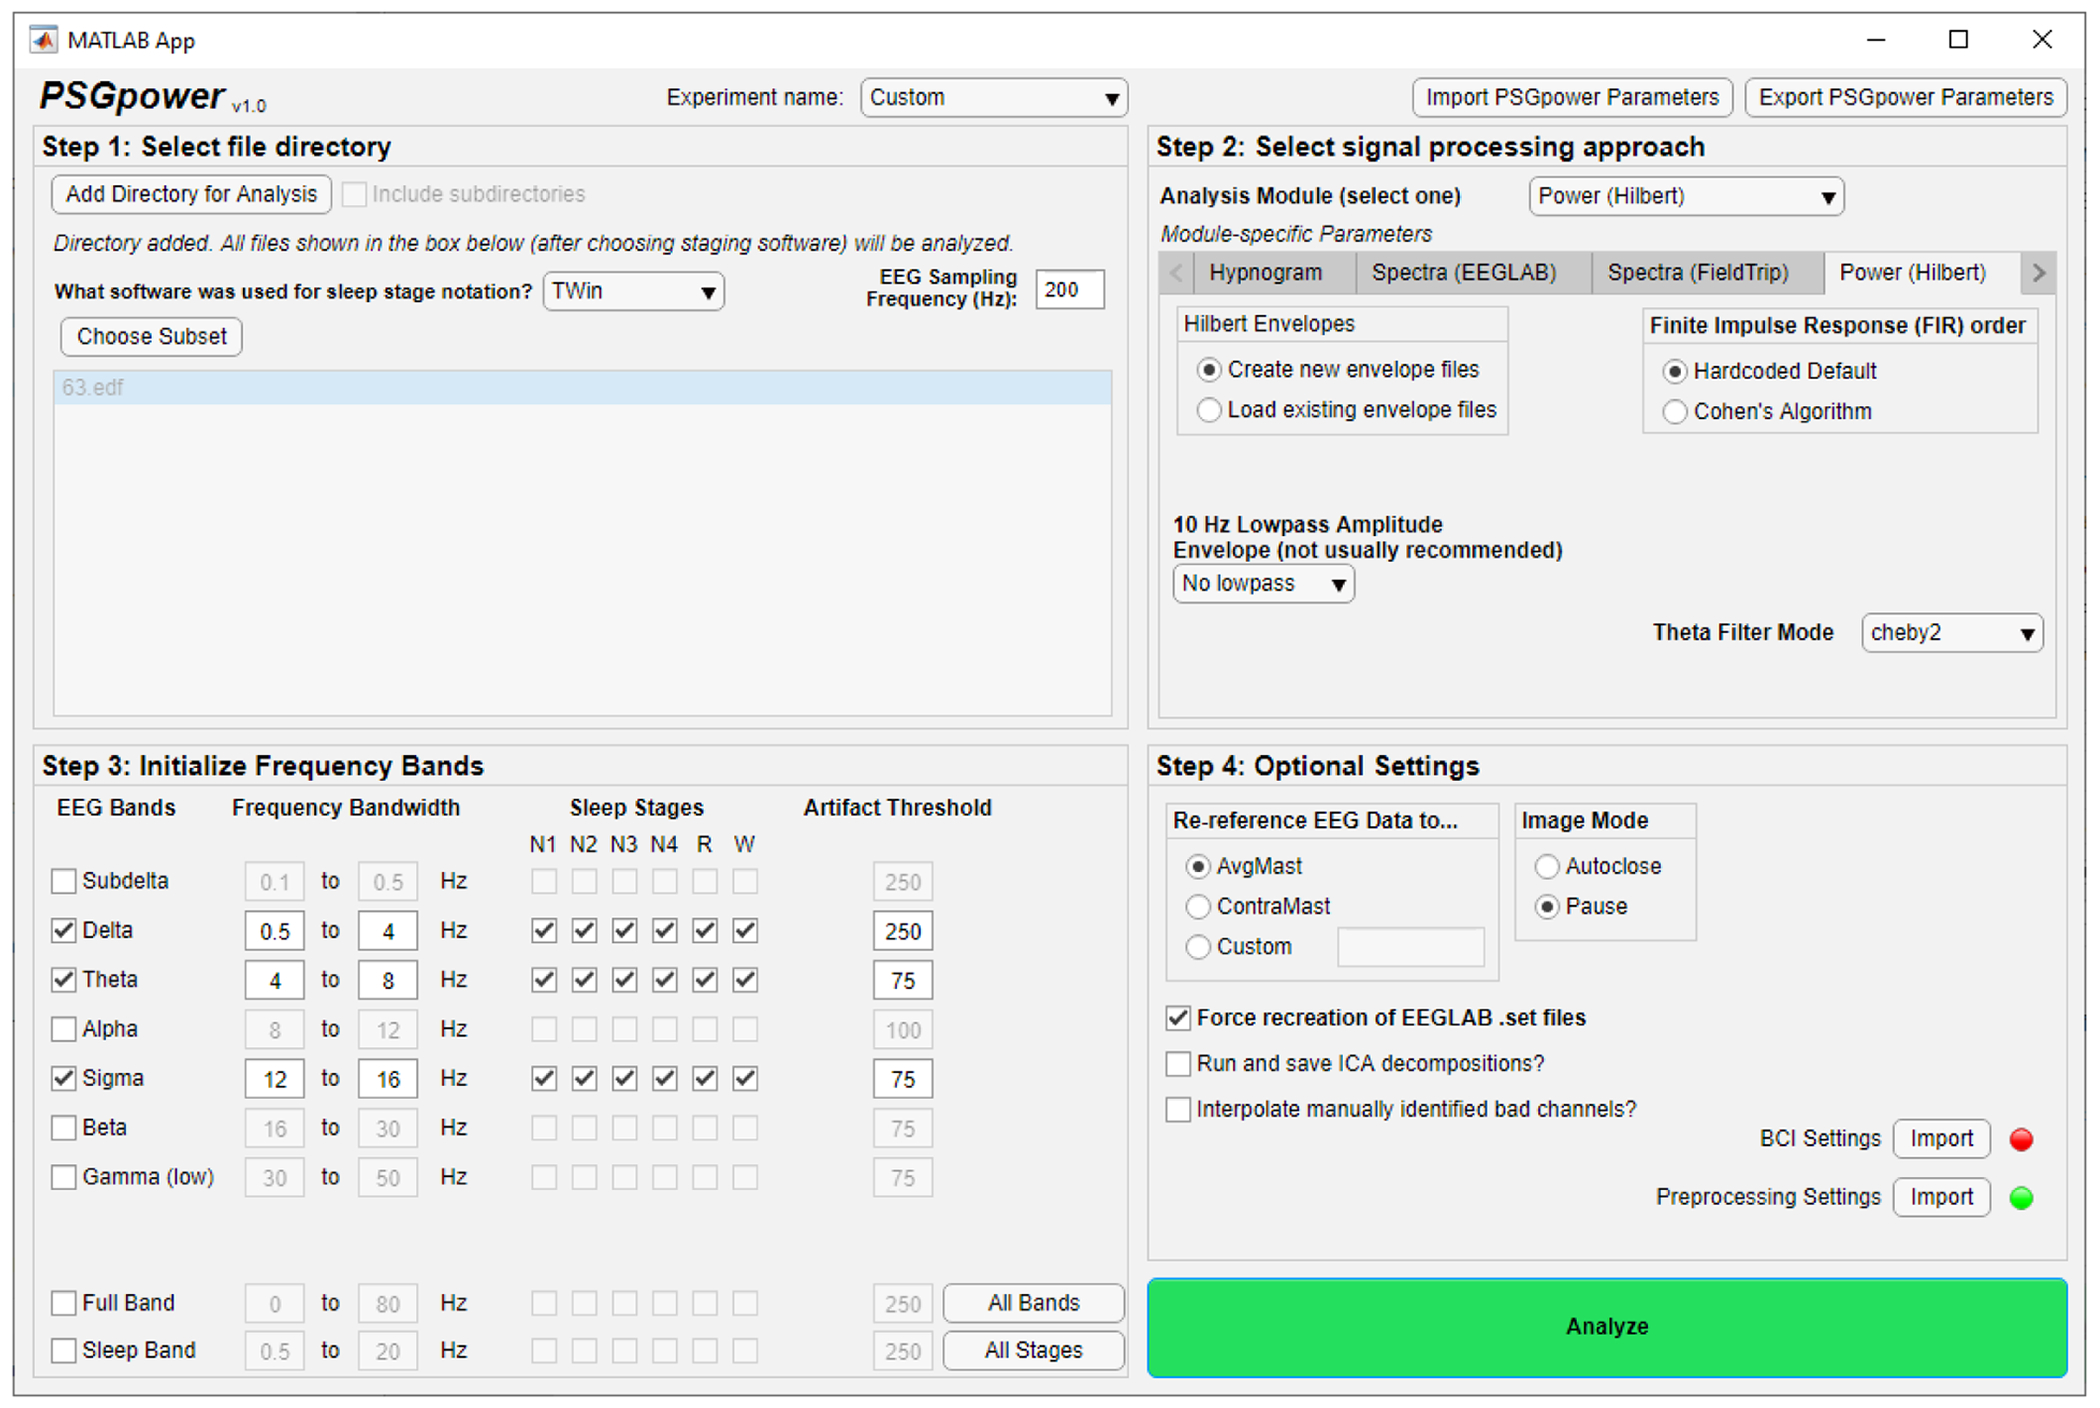Click the Delta lower frequency field 0.5
The height and width of the screenshot is (1408, 2100).
tap(274, 931)
